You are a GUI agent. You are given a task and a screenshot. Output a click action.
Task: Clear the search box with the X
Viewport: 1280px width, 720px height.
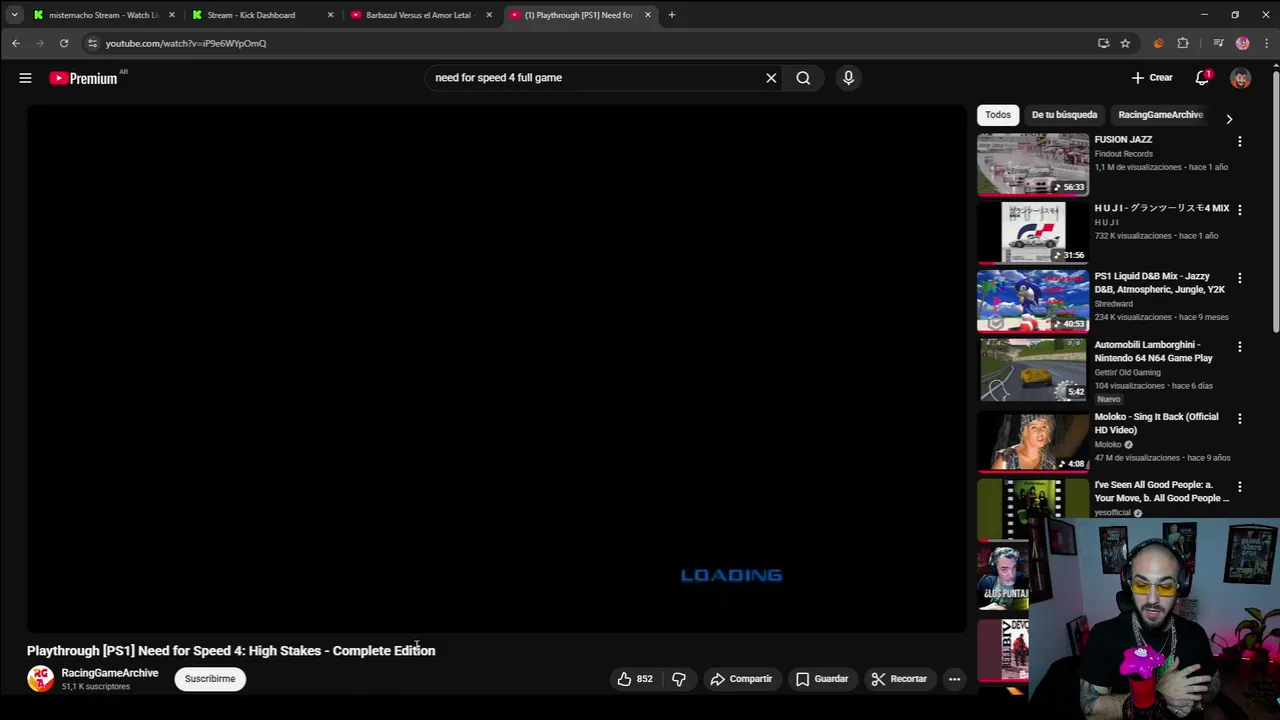pos(771,78)
